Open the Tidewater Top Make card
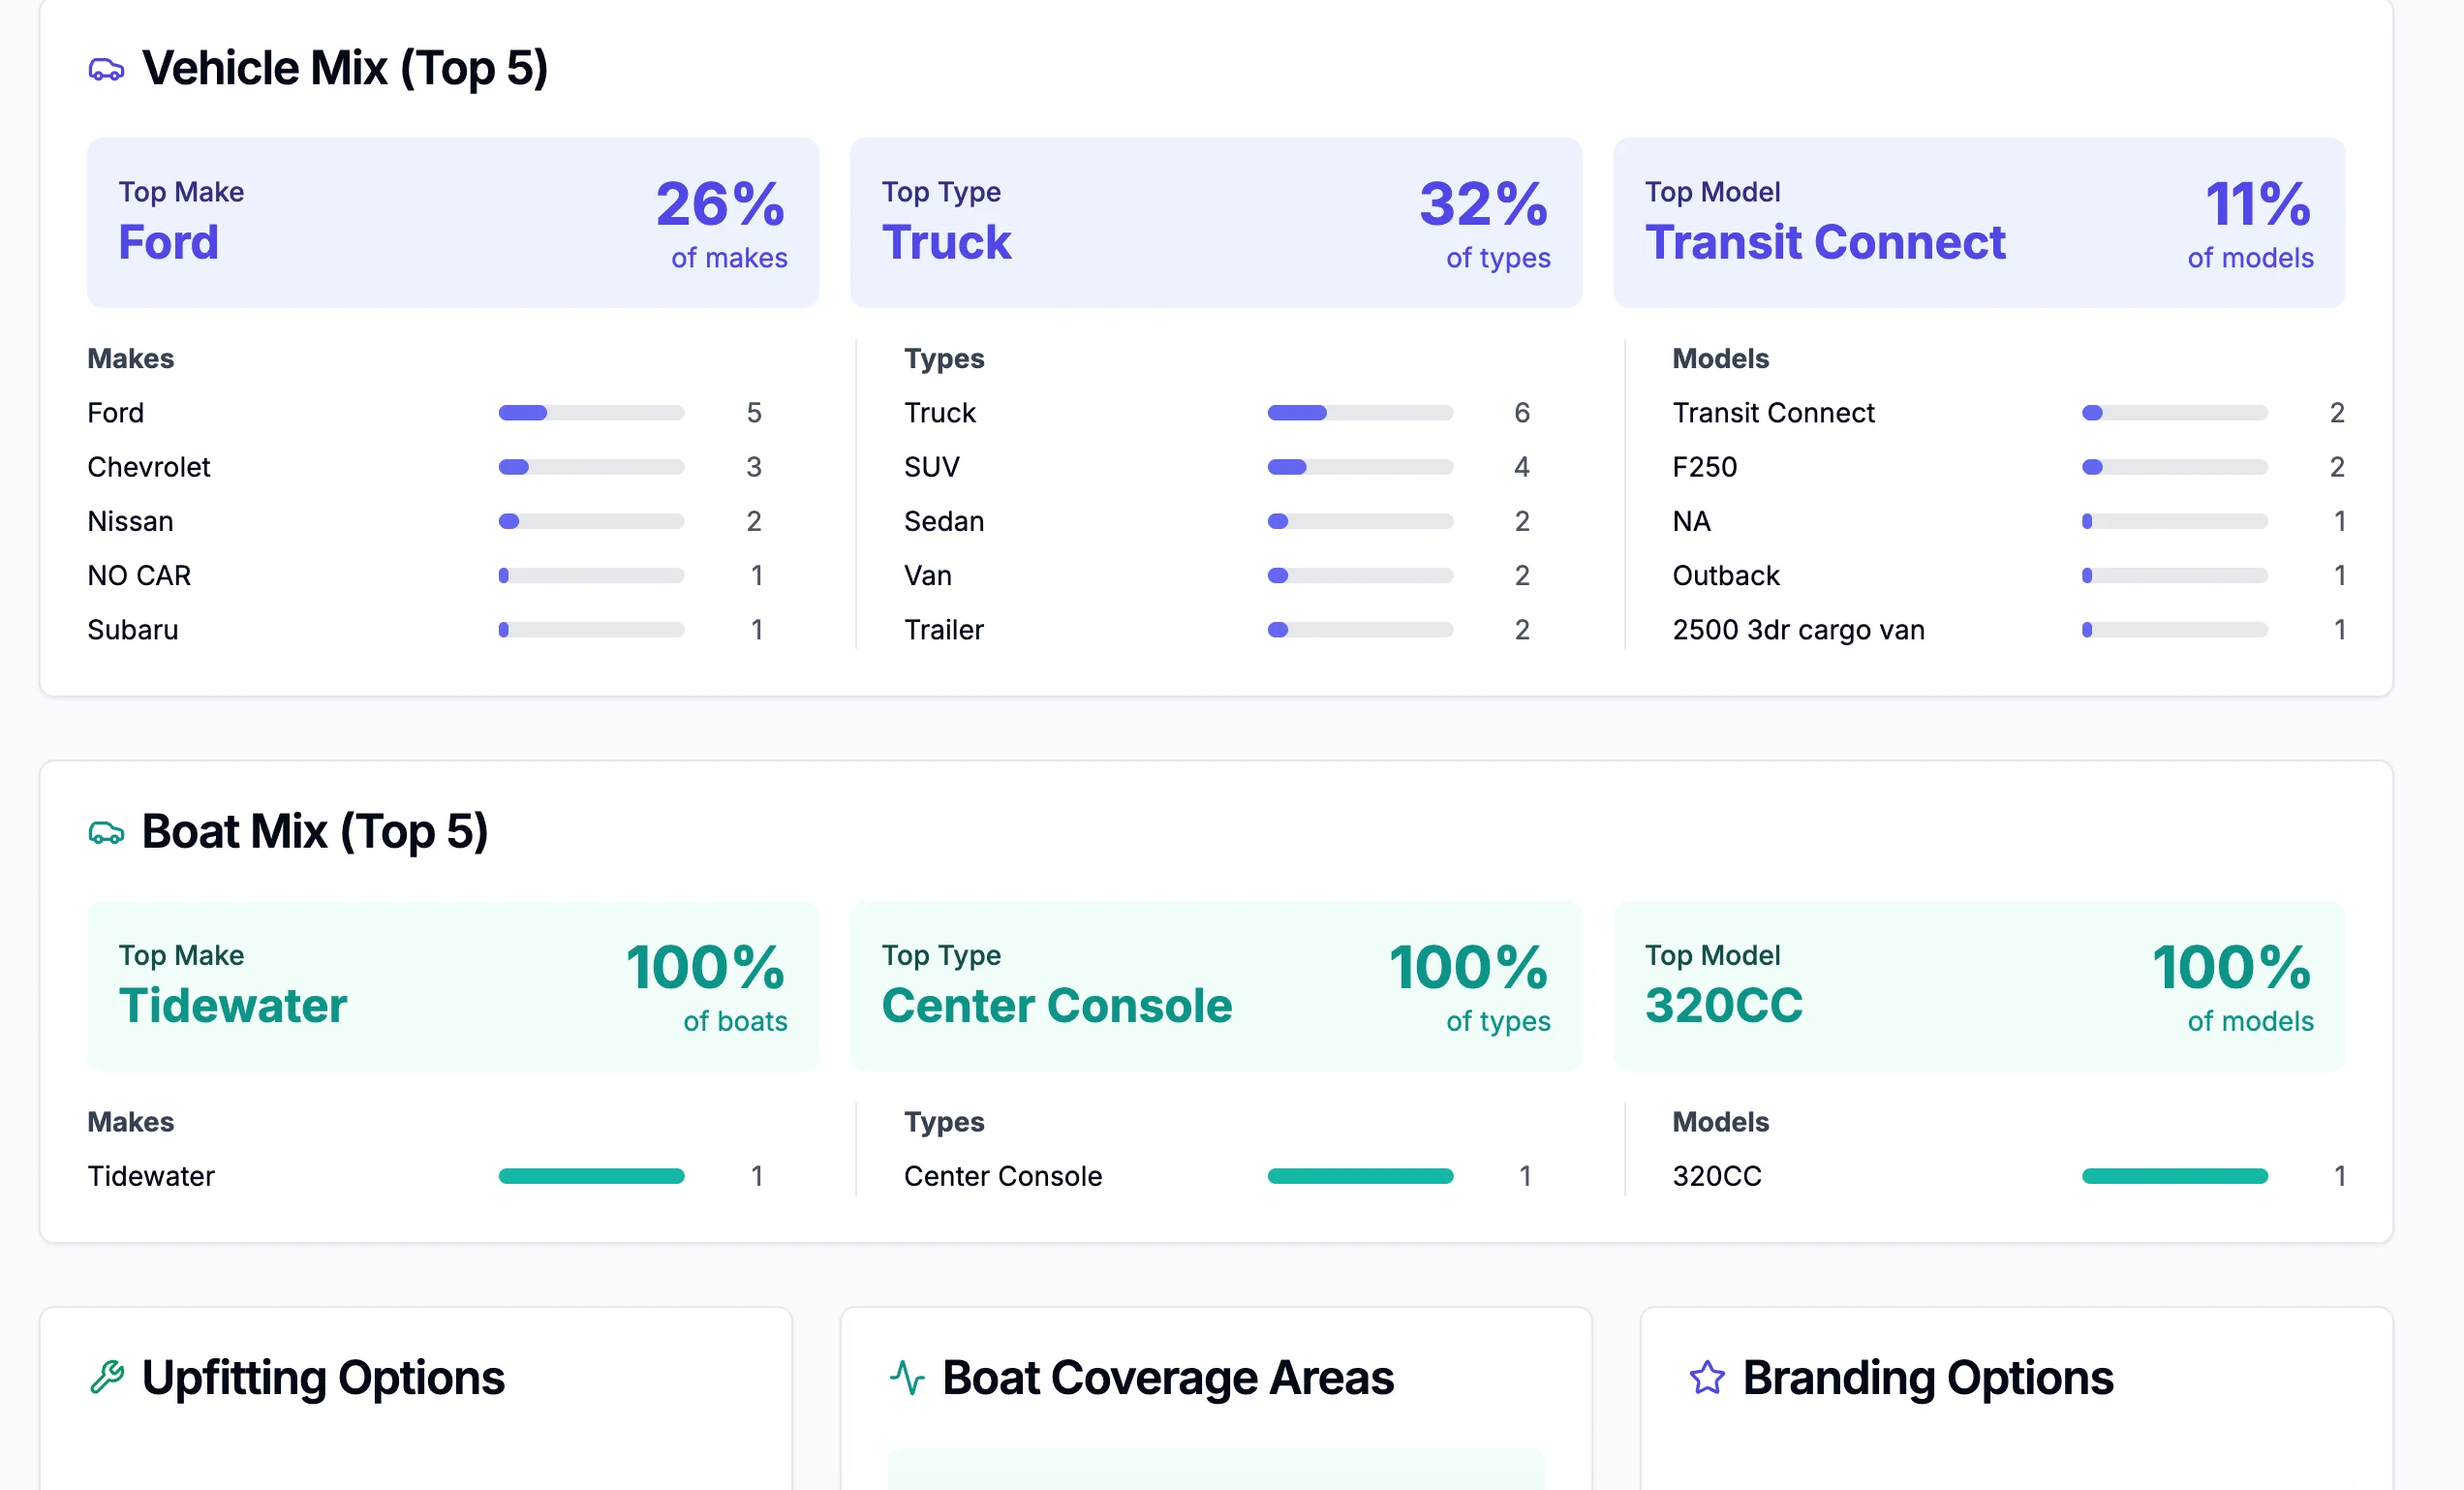The width and height of the screenshot is (2464, 1490). click(x=453, y=986)
